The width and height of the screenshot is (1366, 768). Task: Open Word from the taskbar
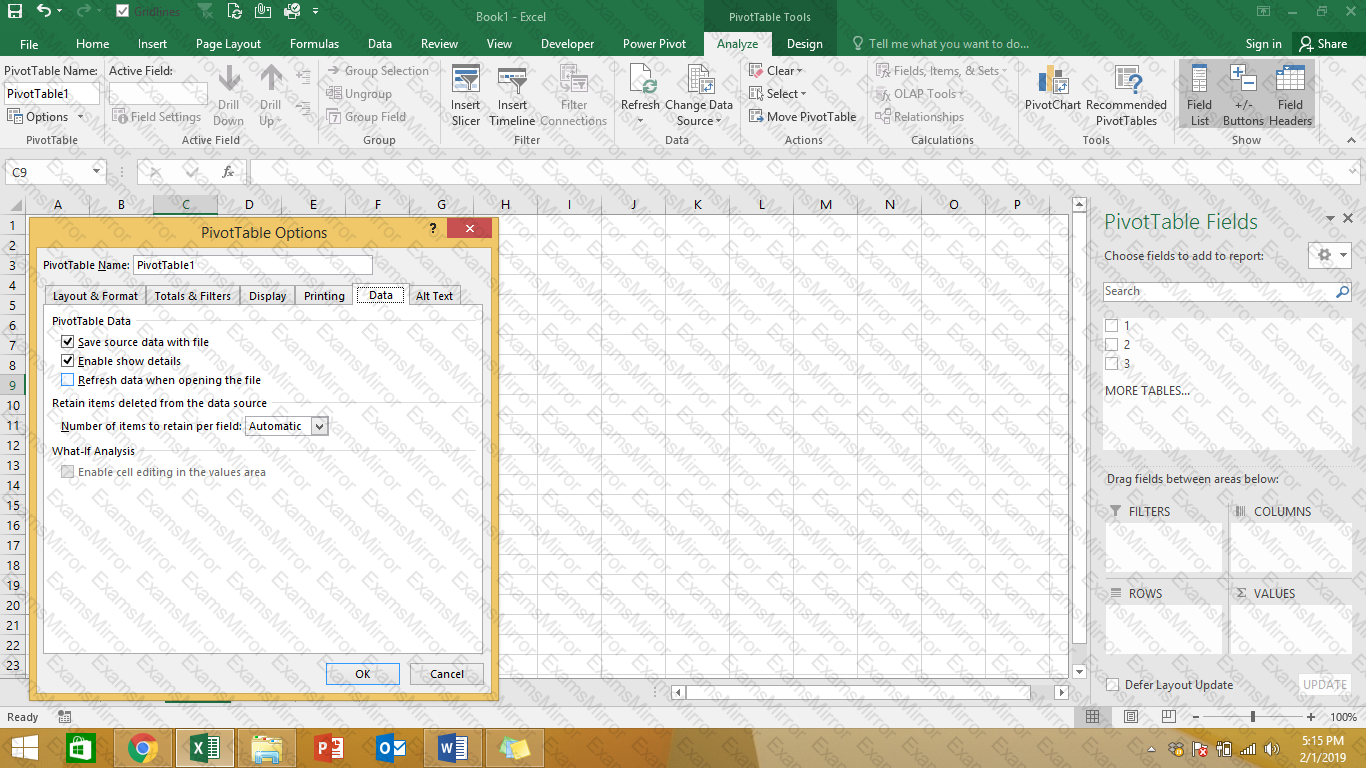[453, 748]
